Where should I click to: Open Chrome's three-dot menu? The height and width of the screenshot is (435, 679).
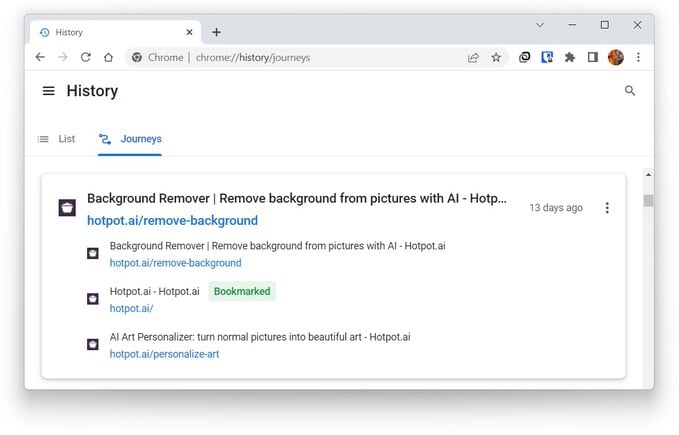pyautogui.click(x=638, y=57)
